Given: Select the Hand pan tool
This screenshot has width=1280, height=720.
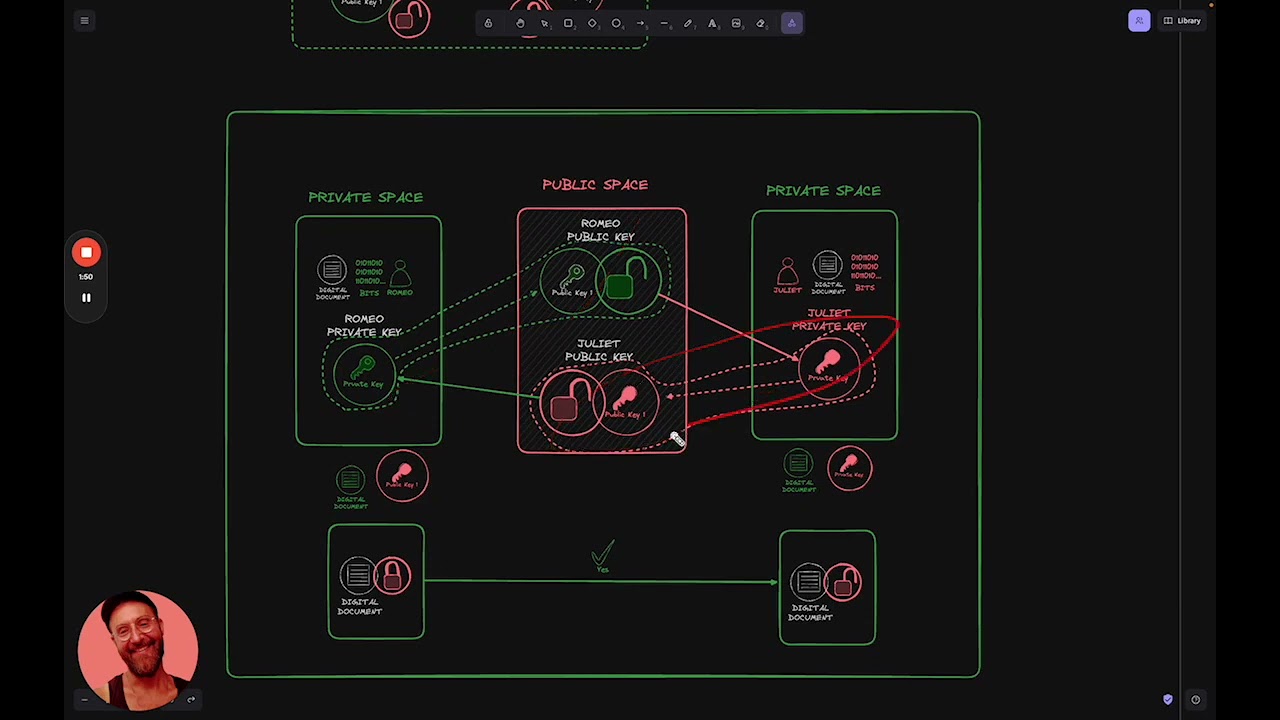Looking at the screenshot, I should tap(520, 23).
